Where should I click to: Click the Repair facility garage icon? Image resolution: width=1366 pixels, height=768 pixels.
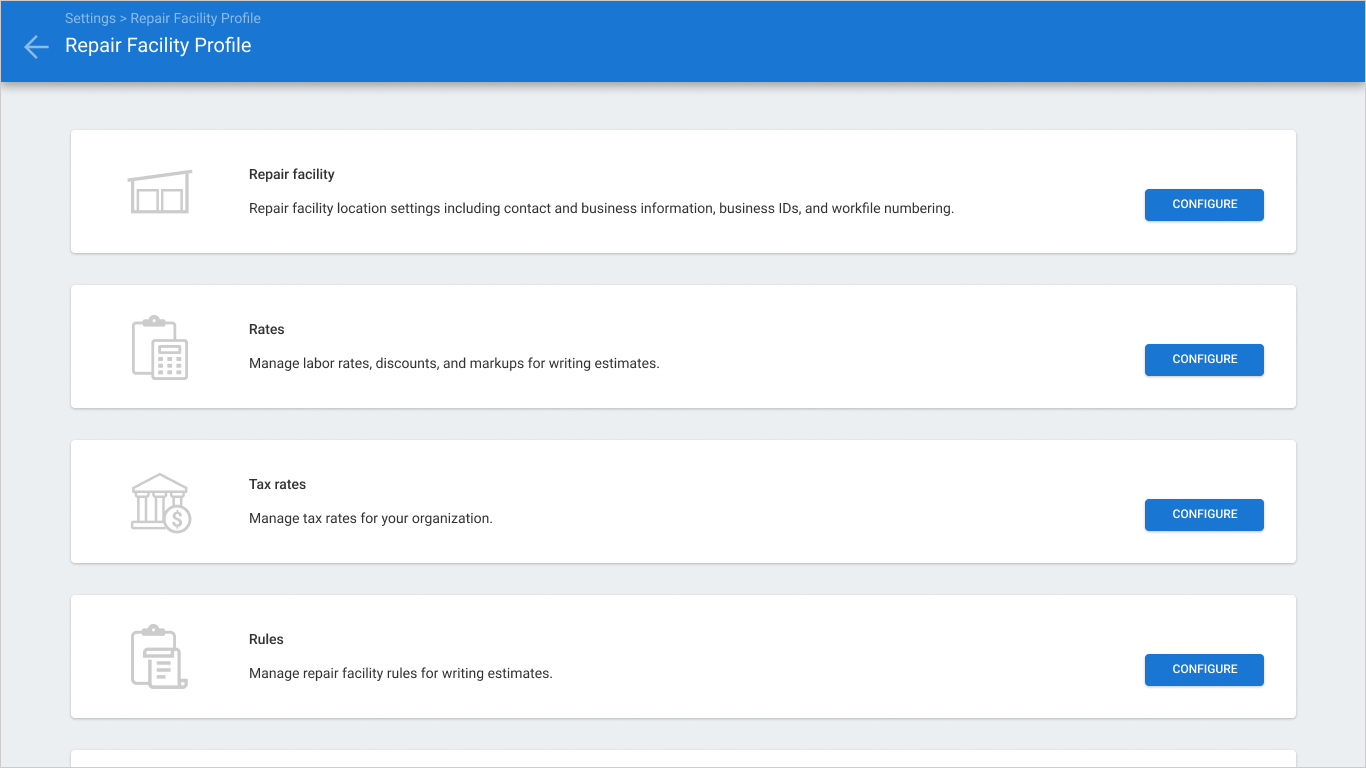point(160,191)
